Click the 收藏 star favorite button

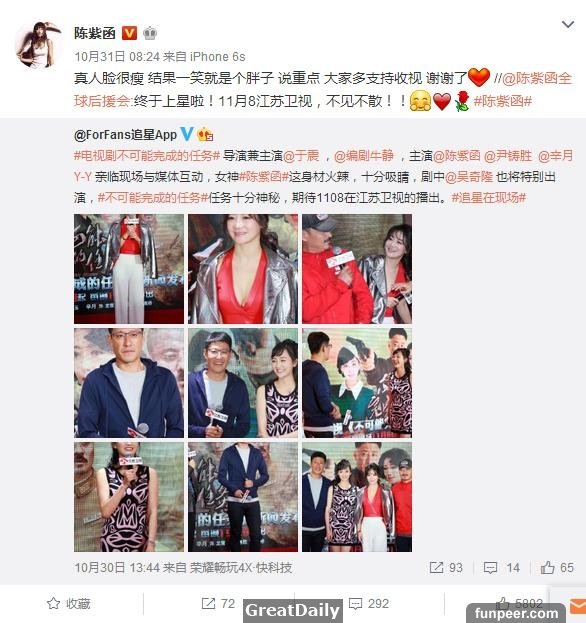[x=68, y=604]
